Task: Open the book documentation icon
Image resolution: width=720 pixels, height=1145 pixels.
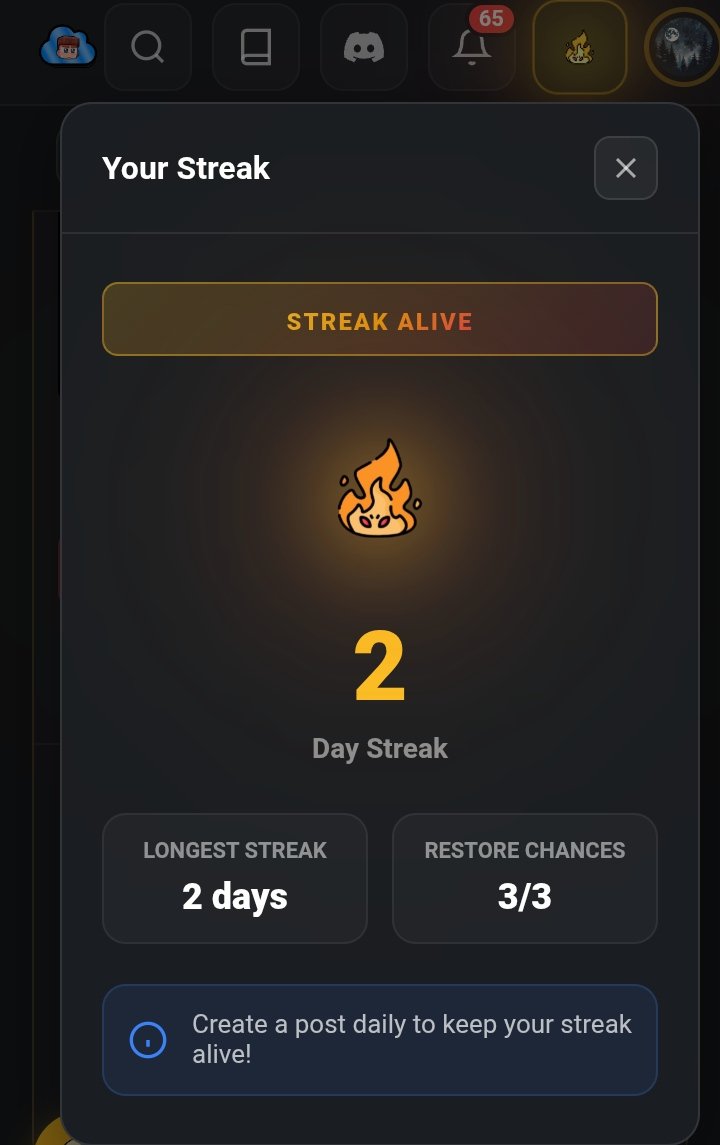Action: 256,47
